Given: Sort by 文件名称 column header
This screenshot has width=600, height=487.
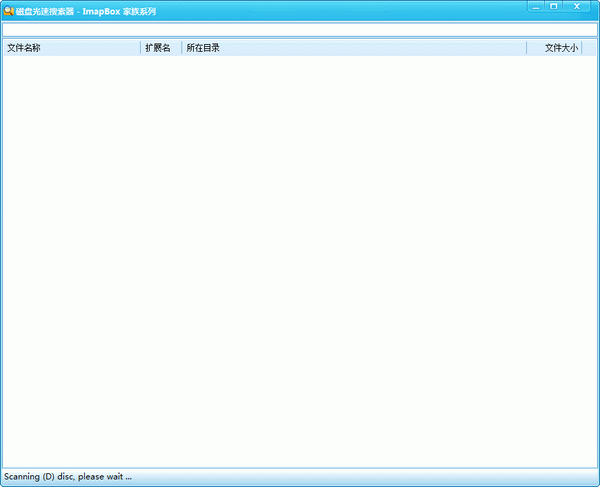Looking at the screenshot, I should coord(72,48).
